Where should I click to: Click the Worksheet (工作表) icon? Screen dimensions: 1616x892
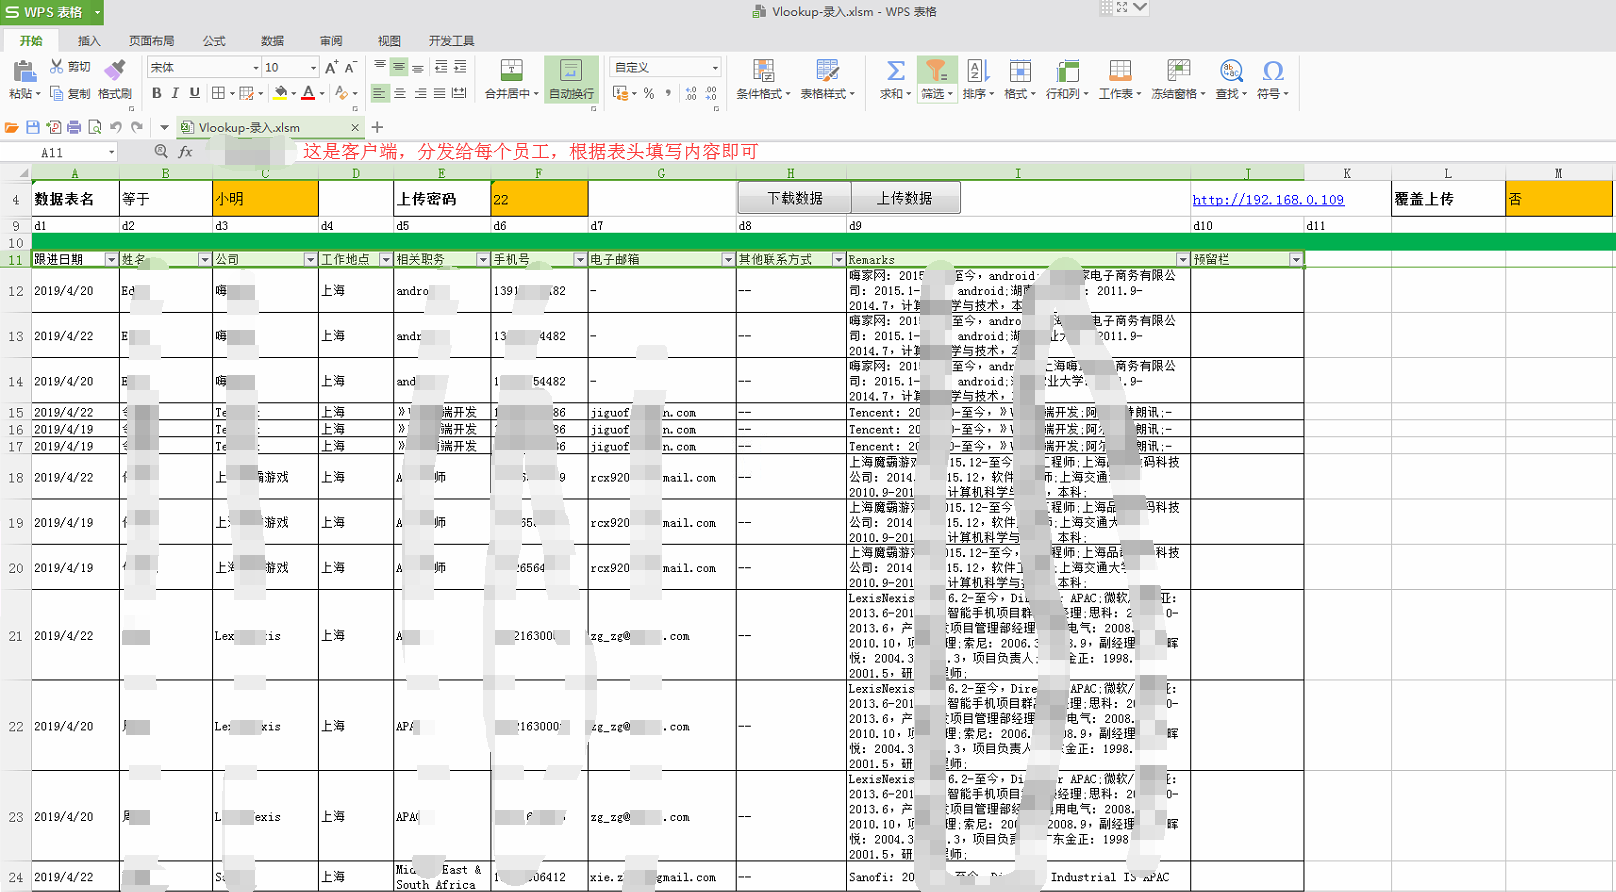click(x=1120, y=70)
